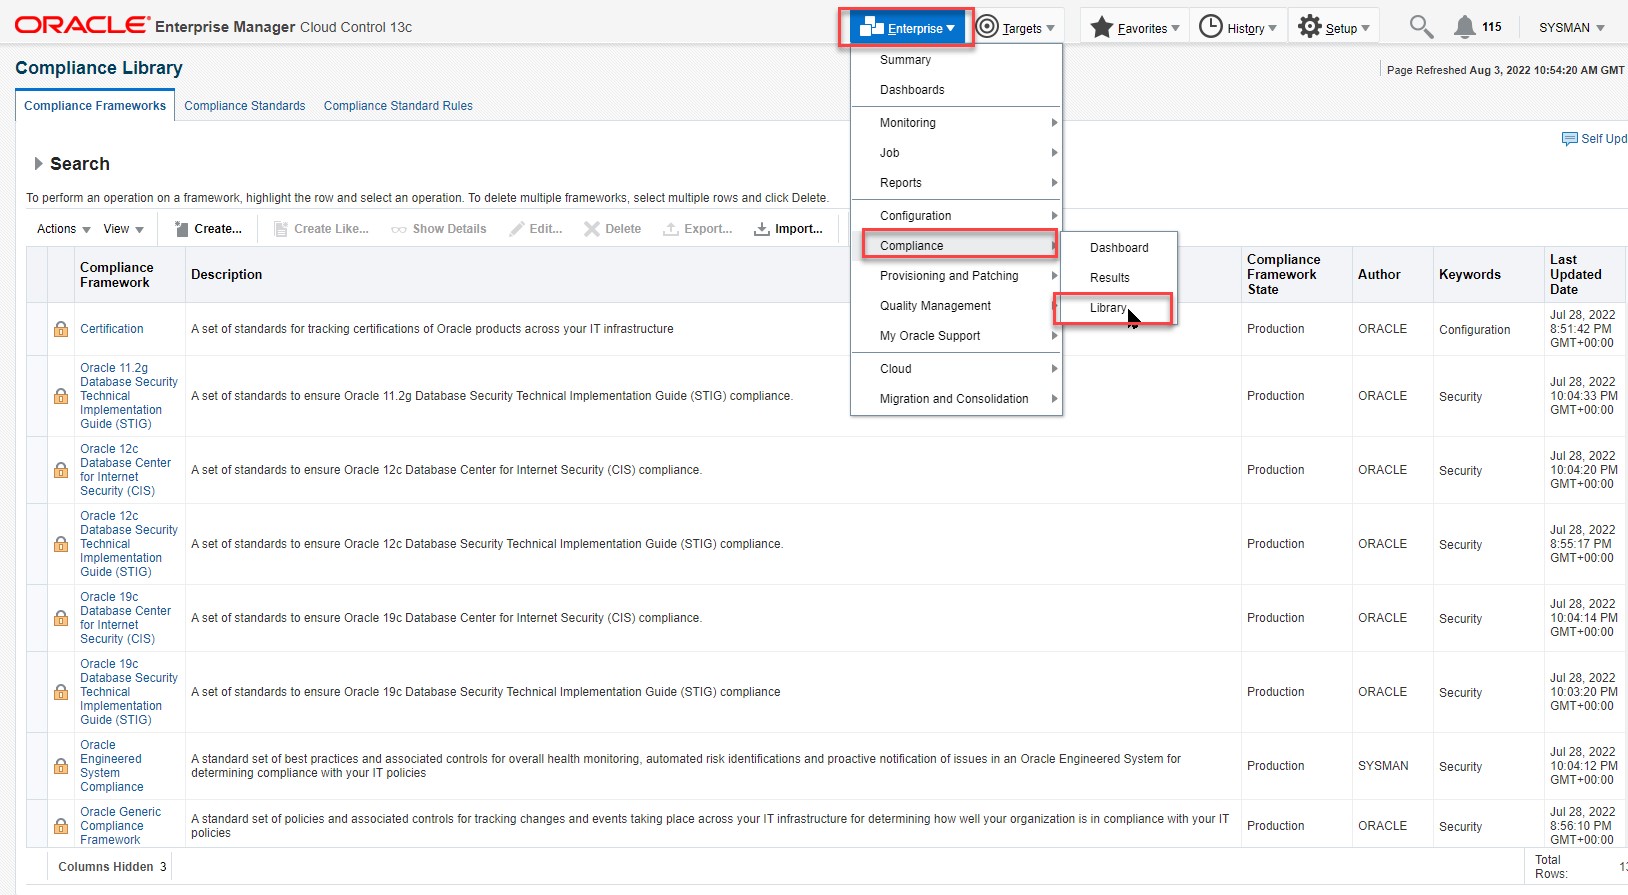Open the History menu dropdown
1628x895 pixels.
(1238, 28)
